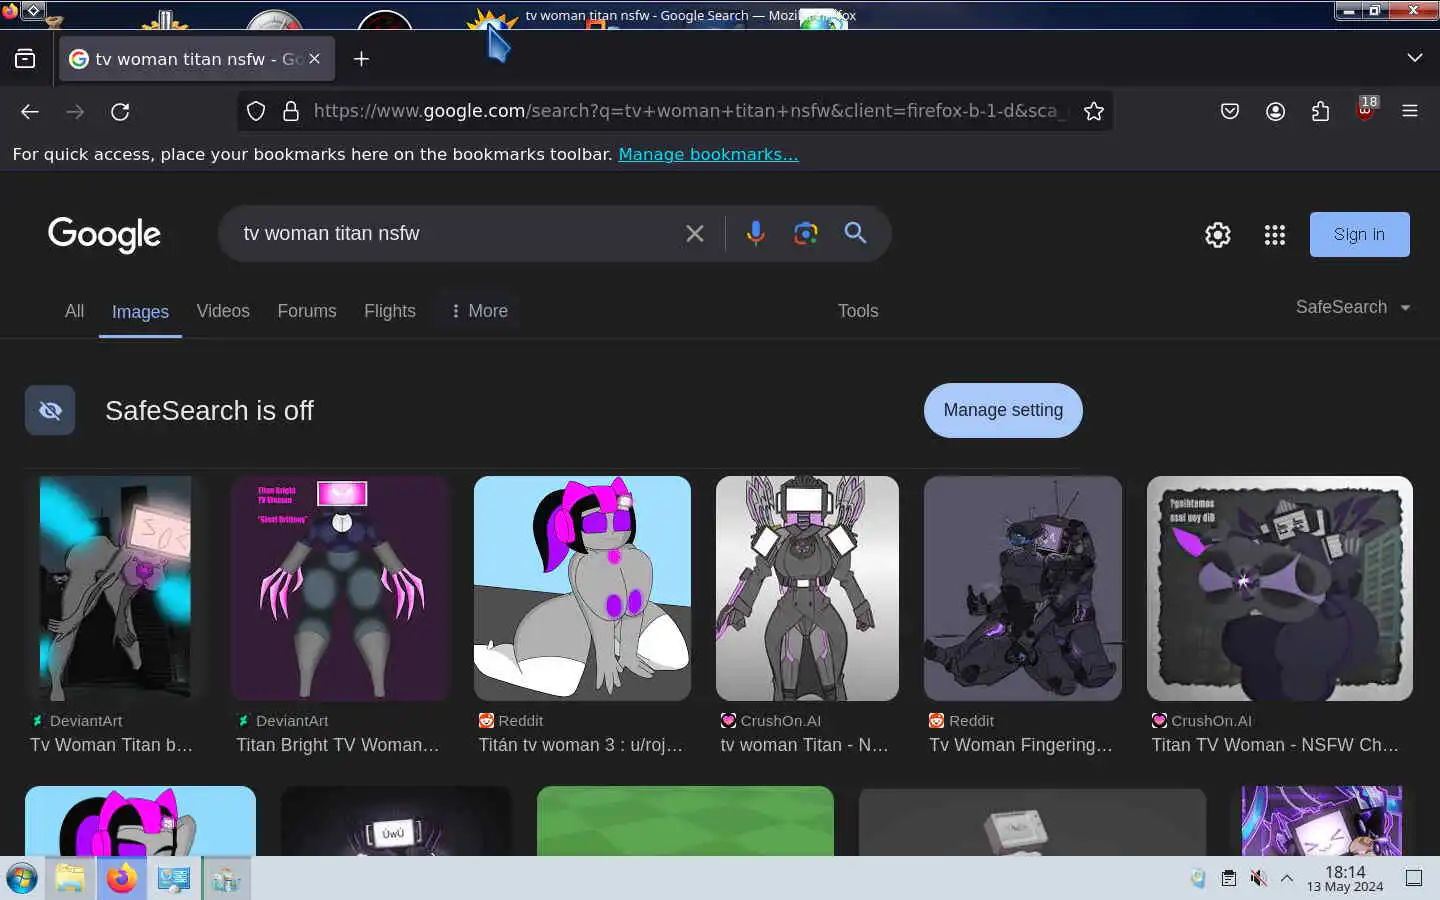Open the Windows Start menu
This screenshot has width=1440, height=900.
(21, 879)
